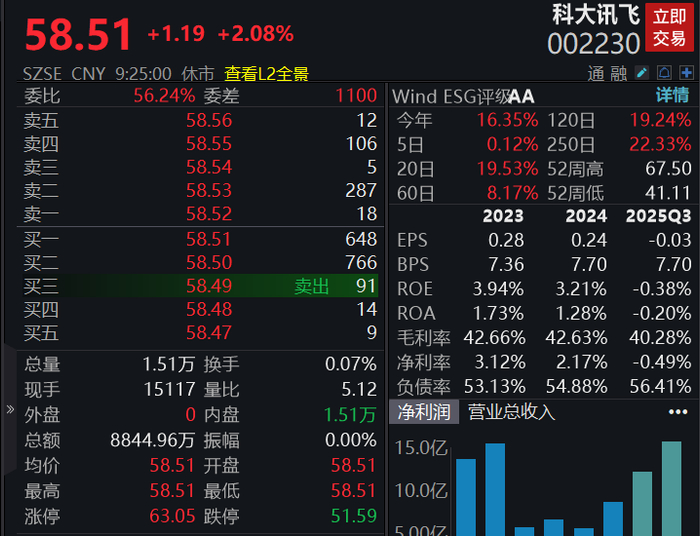The height and width of the screenshot is (536, 700).
Task: Click the 融 margin label
Action: point(618,74)
